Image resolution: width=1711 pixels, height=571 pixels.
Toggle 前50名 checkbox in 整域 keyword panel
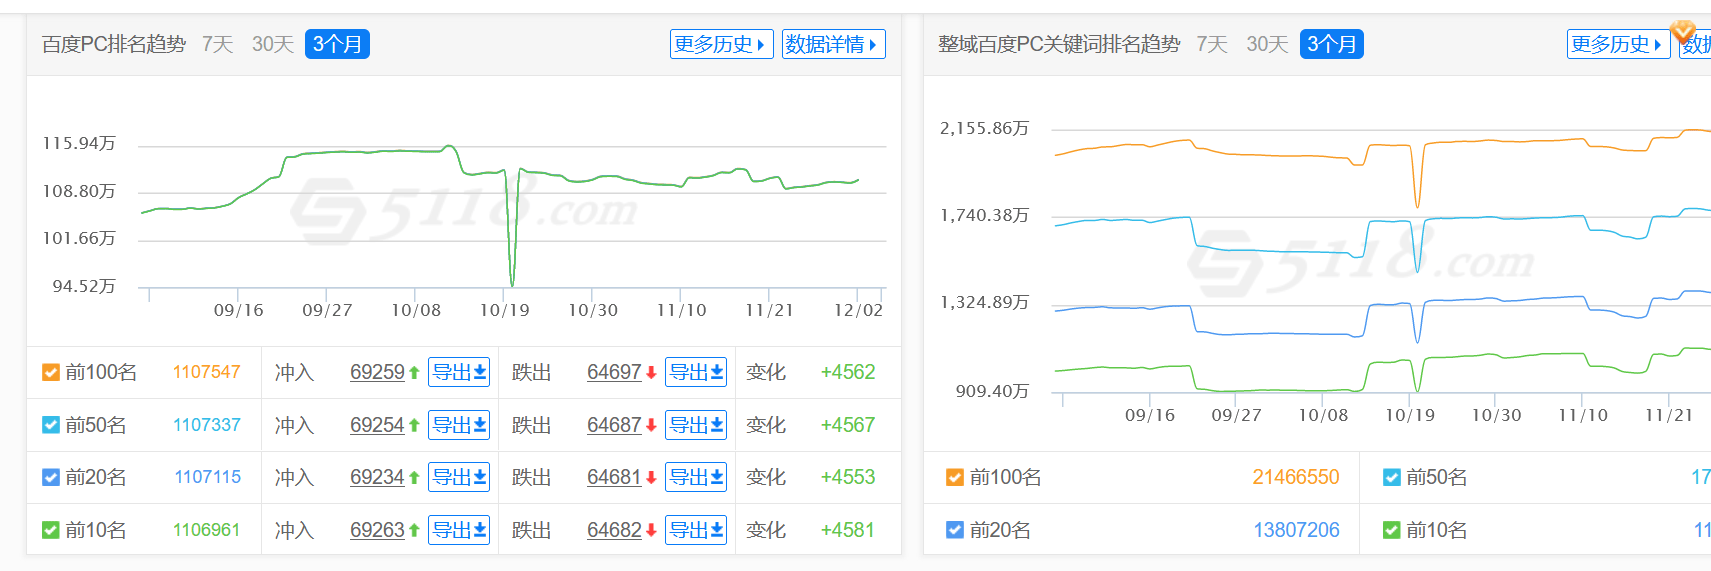click(x=1392, y=478)
